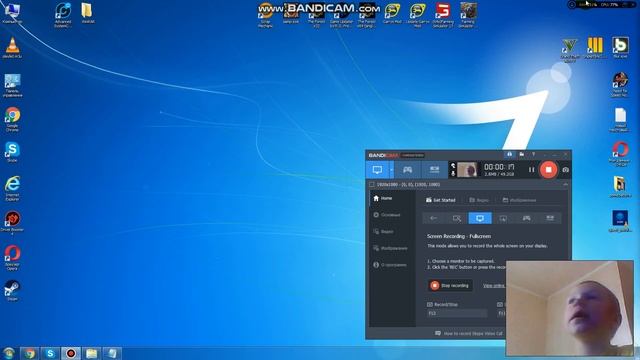640x360 pixels.
Task: Open help question mark in Bandicam title bar
Action: (533, 154)
